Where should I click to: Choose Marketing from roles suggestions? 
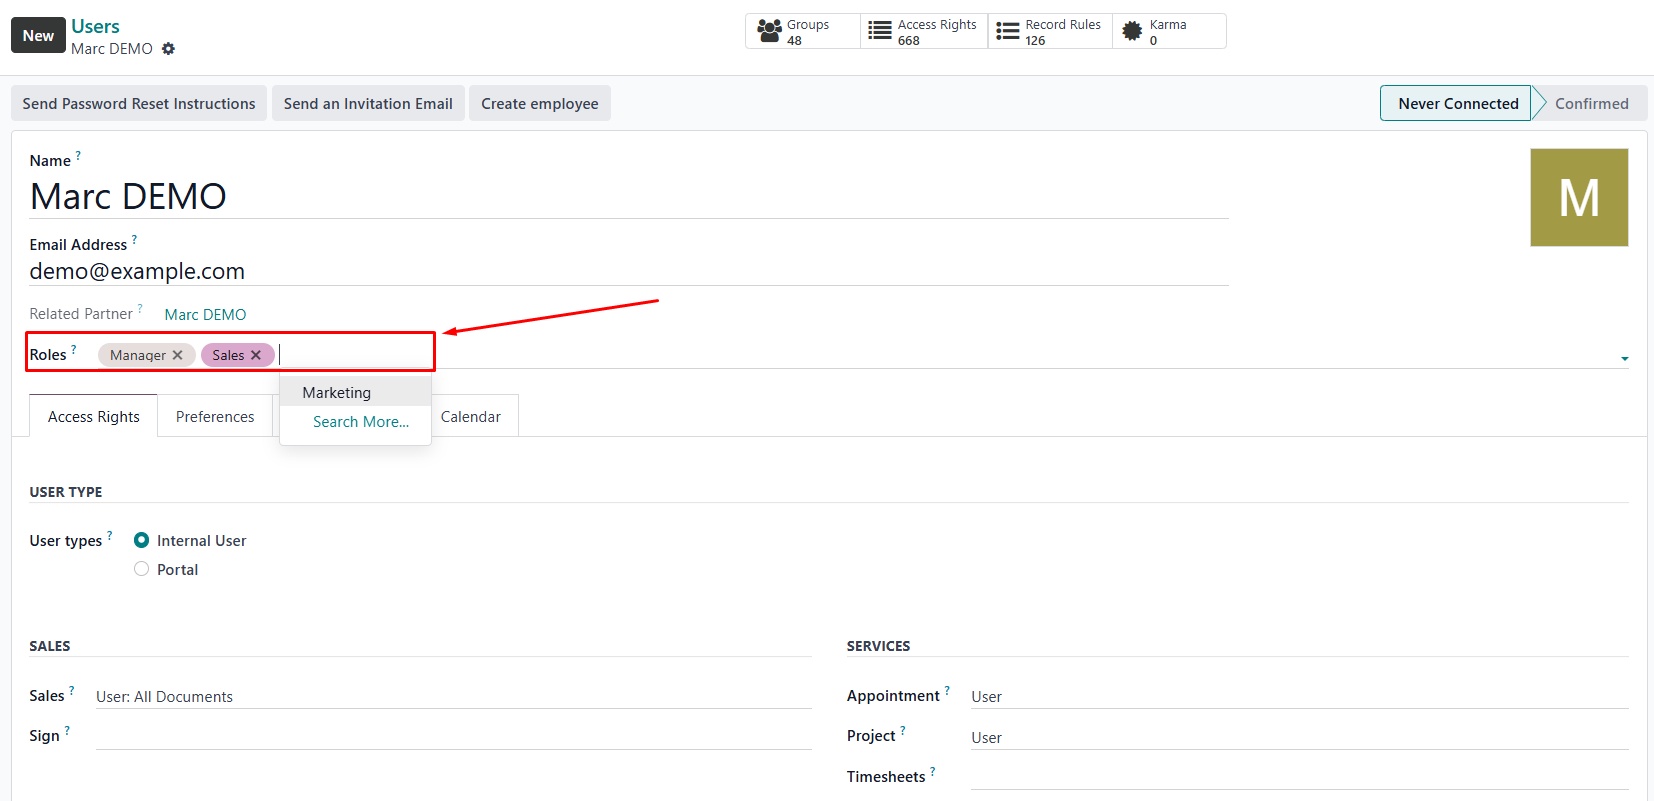click(x=337, y=393)
